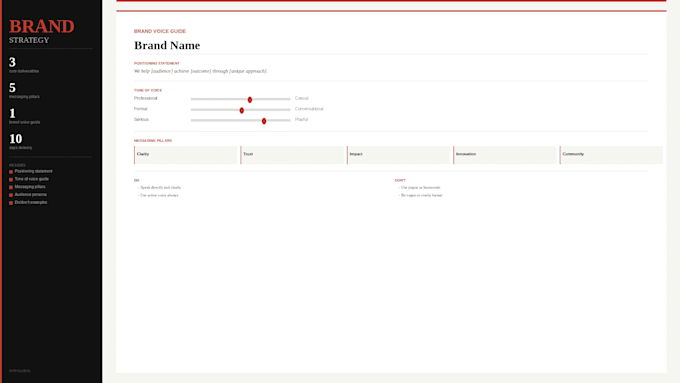Click the '10 days delivery' stat
The image size is (680, 383).
pyautogui.click(x=21, y=142)
